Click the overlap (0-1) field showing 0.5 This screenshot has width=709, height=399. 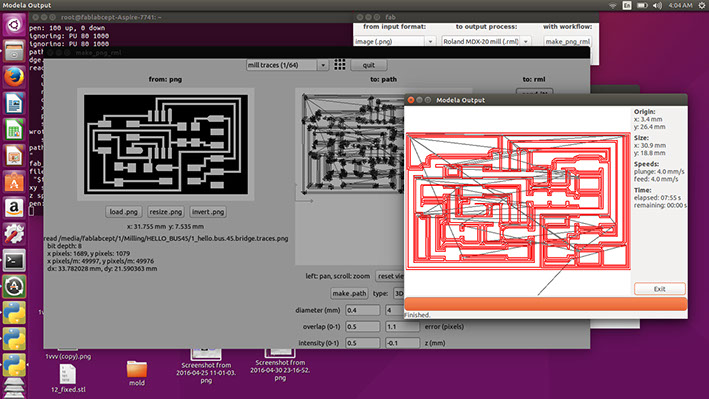pyautogui.click(x=362, y=326)
